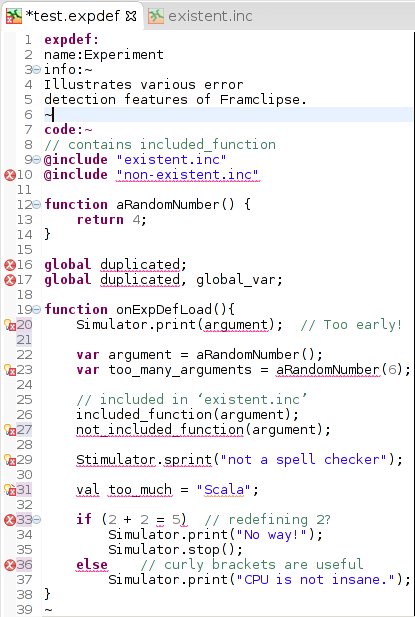Screen dimensions: 415x617
Task: Select the test.expdef editor tab
Action: (73, 16)
